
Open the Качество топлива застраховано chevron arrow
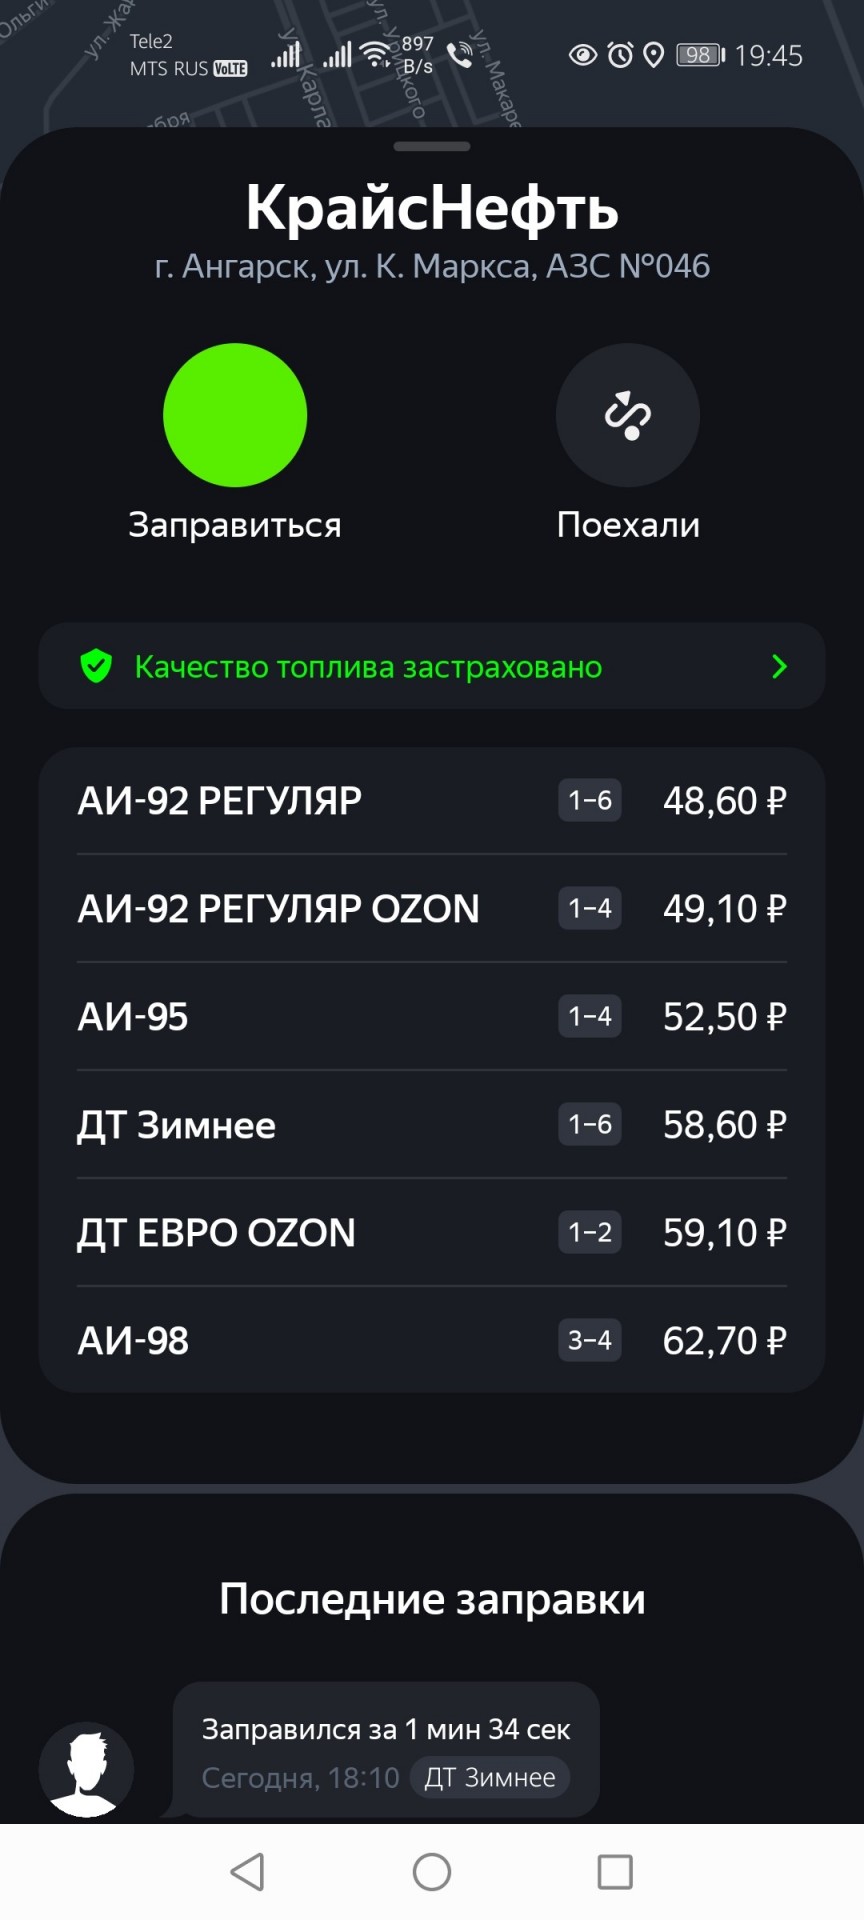(780, 666)
